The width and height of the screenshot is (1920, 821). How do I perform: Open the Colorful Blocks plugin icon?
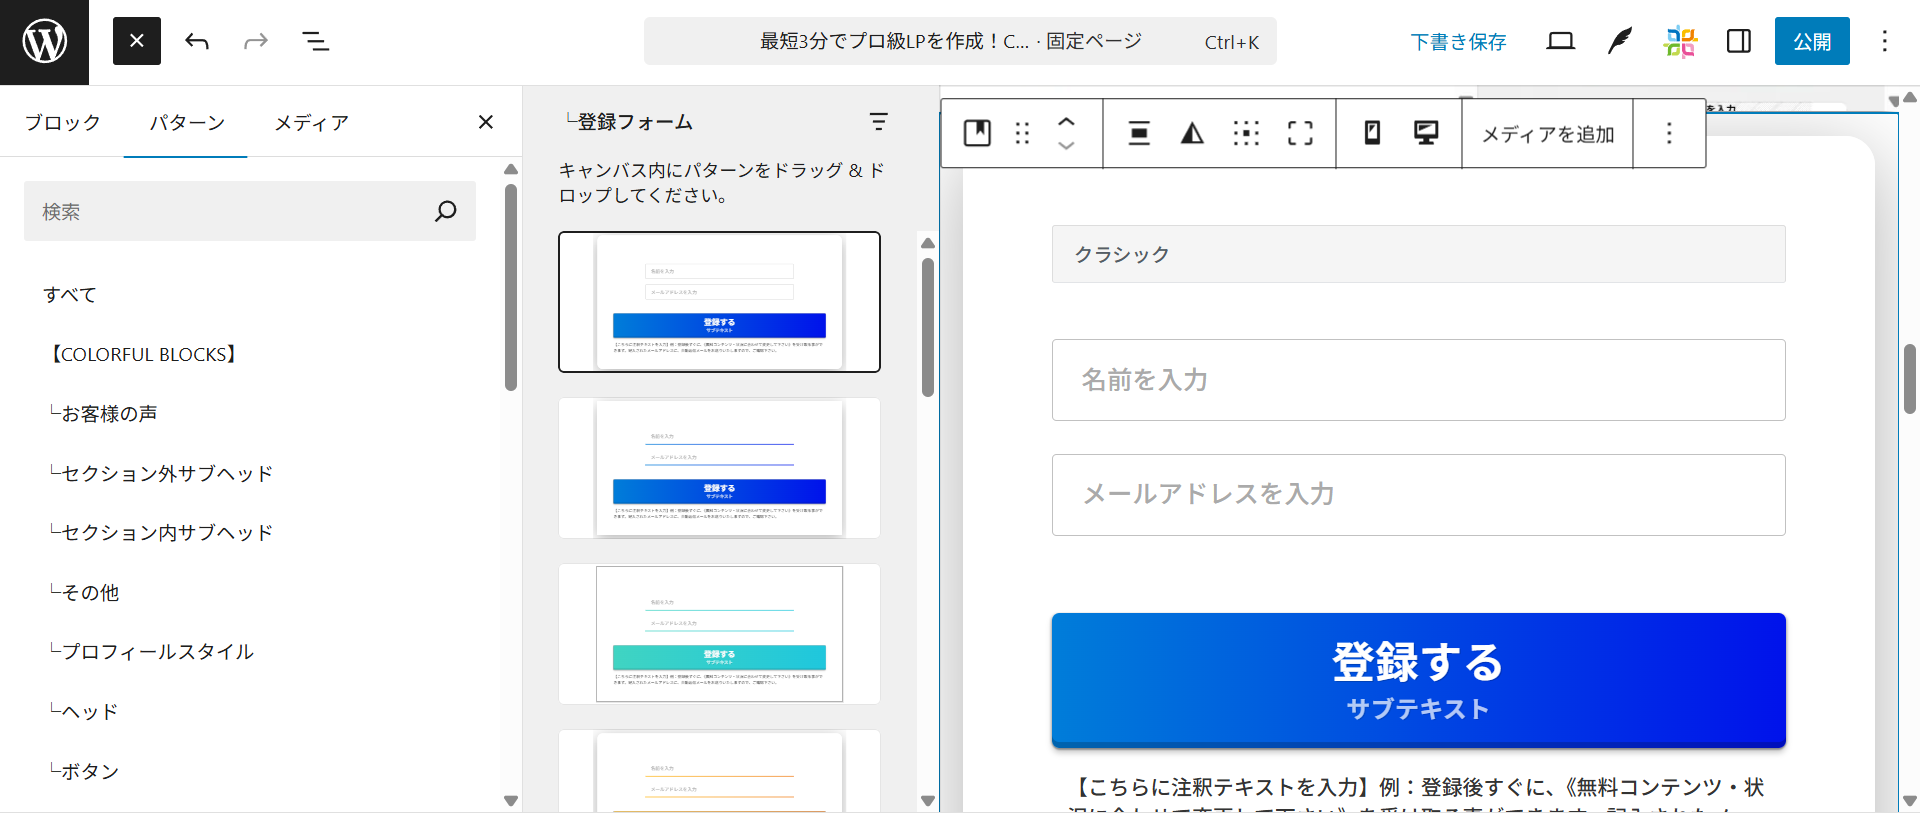pos(1680,41)
